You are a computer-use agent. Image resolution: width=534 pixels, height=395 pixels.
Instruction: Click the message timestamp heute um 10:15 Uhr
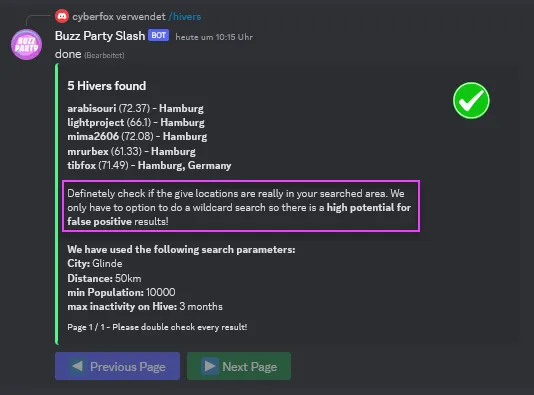pos(214,37)
